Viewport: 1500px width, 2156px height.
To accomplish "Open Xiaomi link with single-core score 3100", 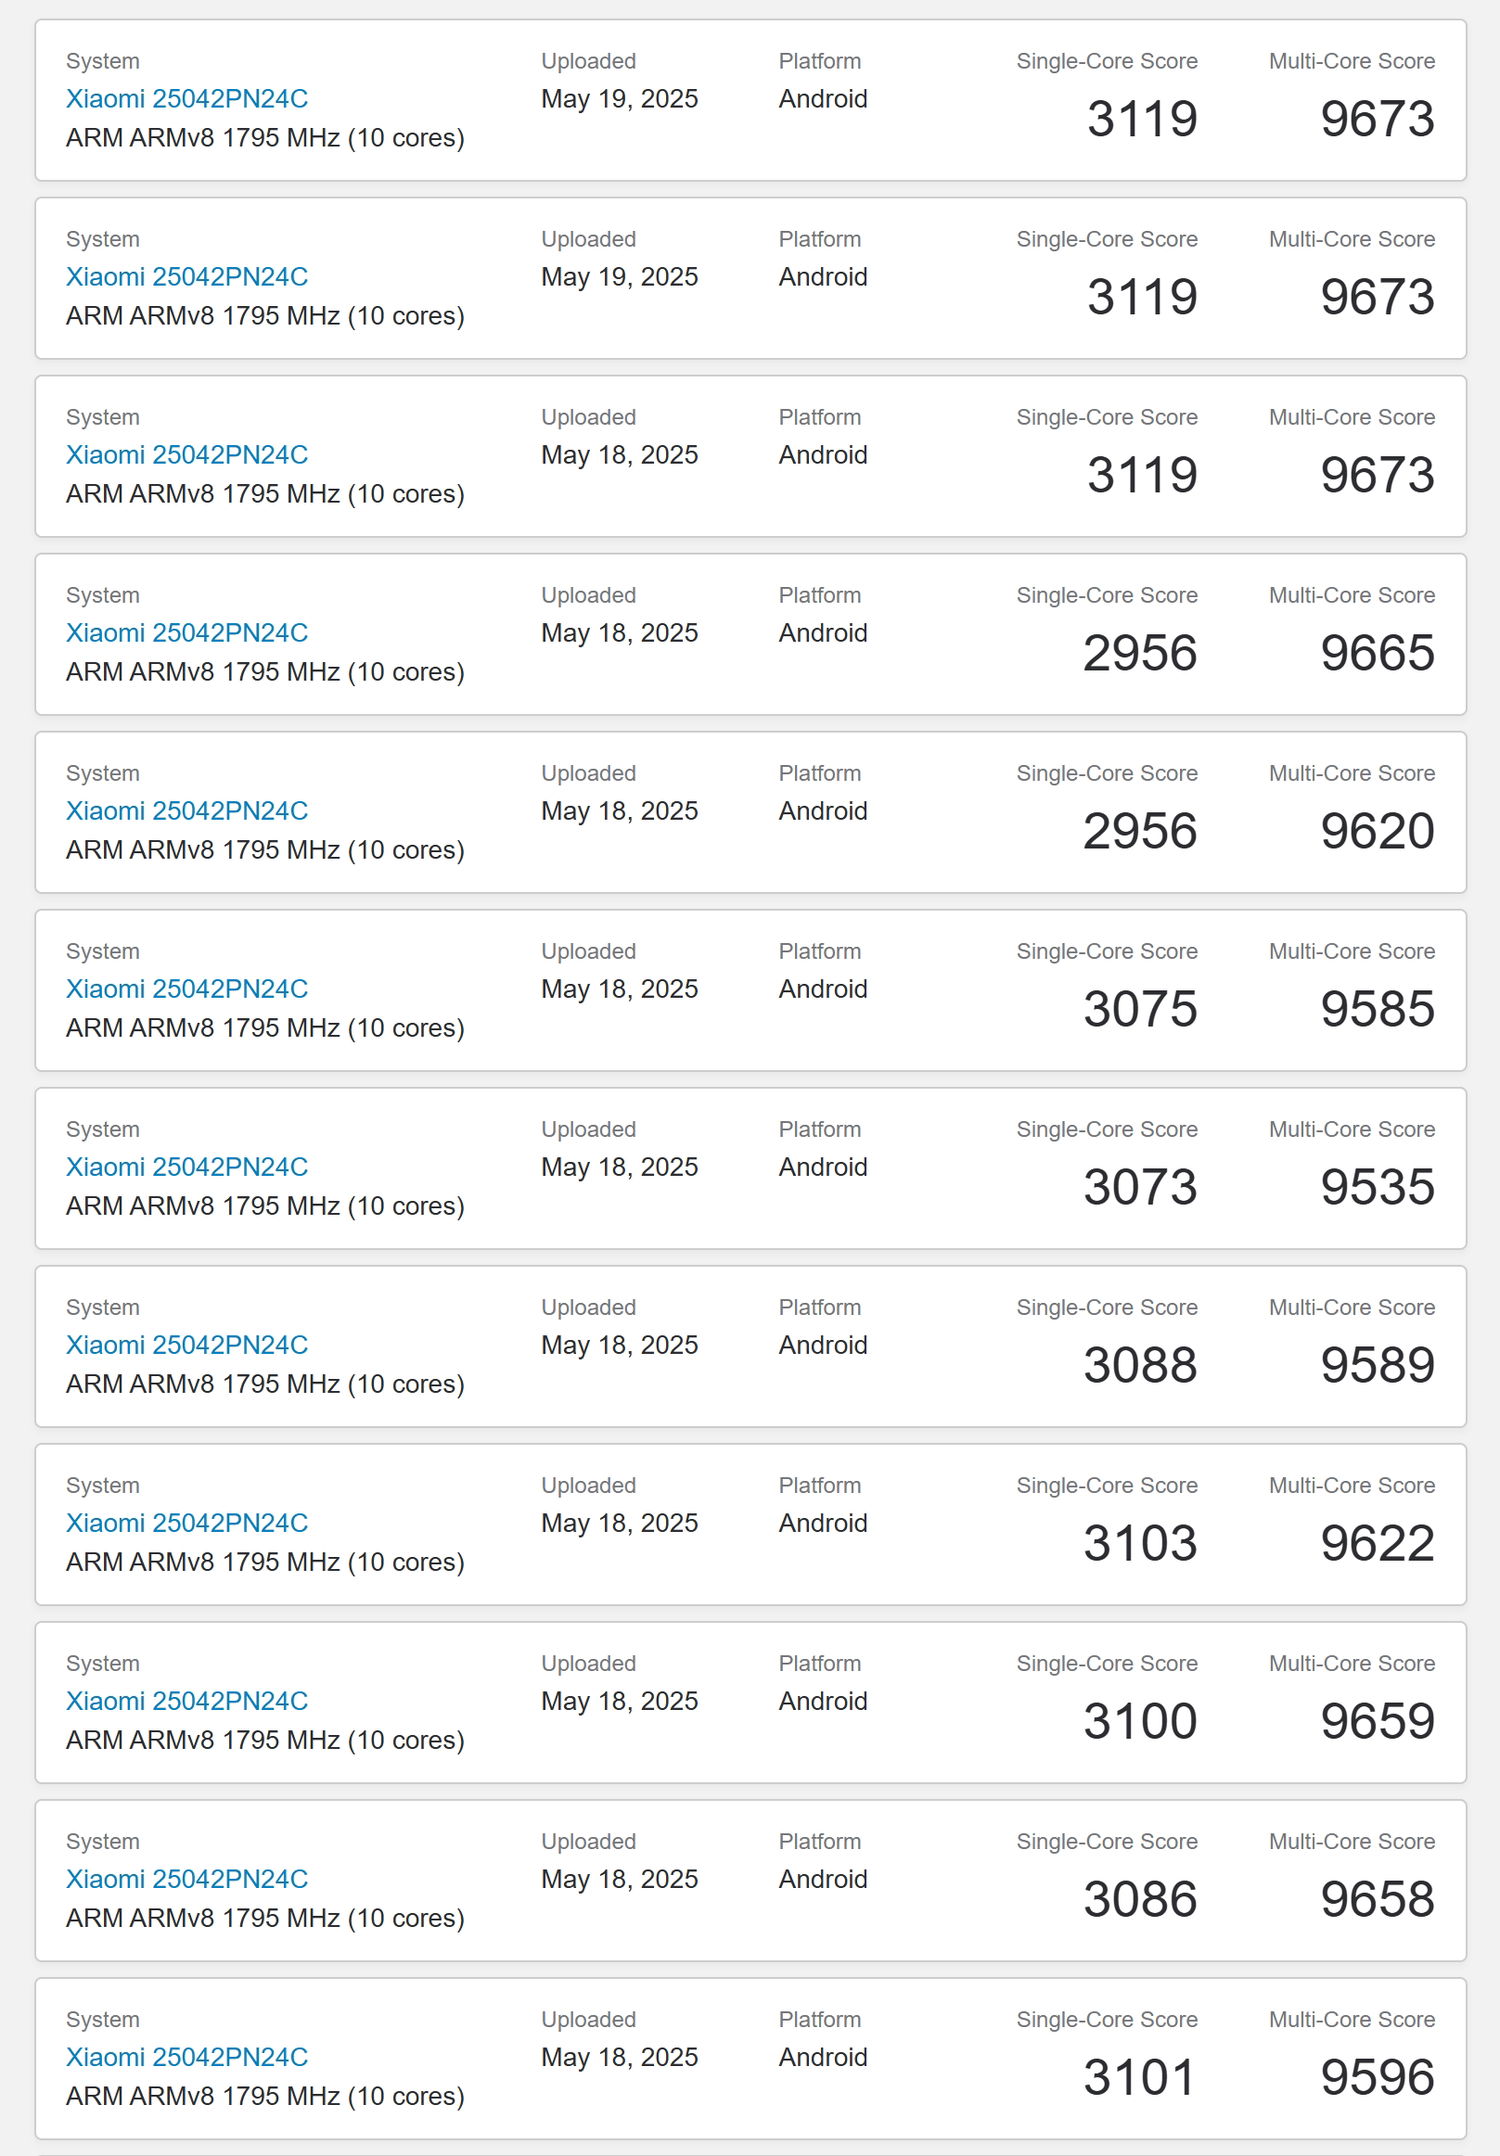I will (x=186, y=1701).
